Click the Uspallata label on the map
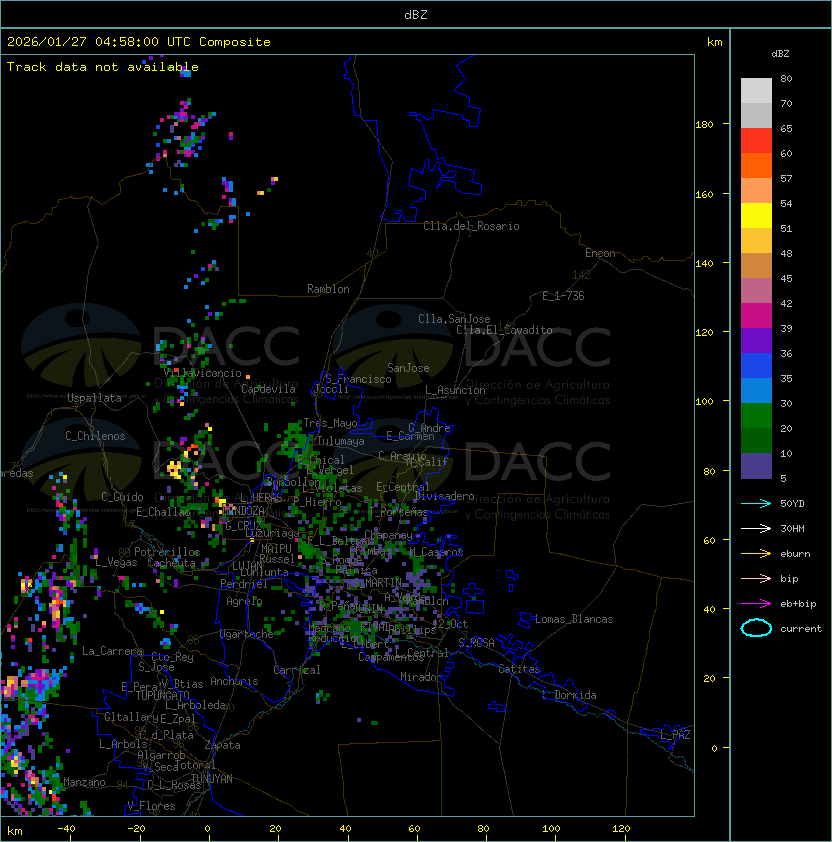The height and width of the screenshot is (842, 832). coord(94,398)
